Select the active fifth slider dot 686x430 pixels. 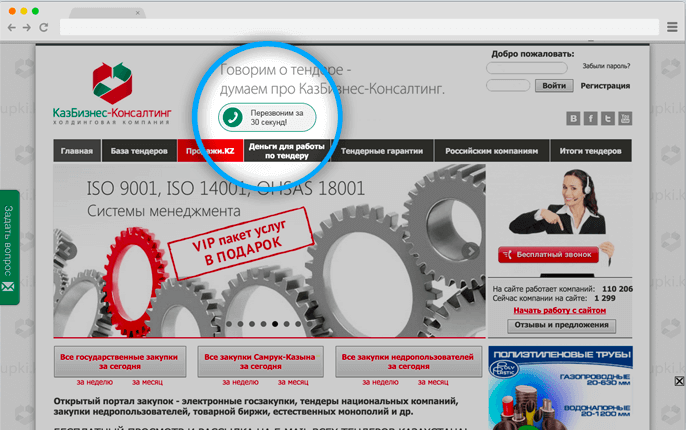(275, 324)
